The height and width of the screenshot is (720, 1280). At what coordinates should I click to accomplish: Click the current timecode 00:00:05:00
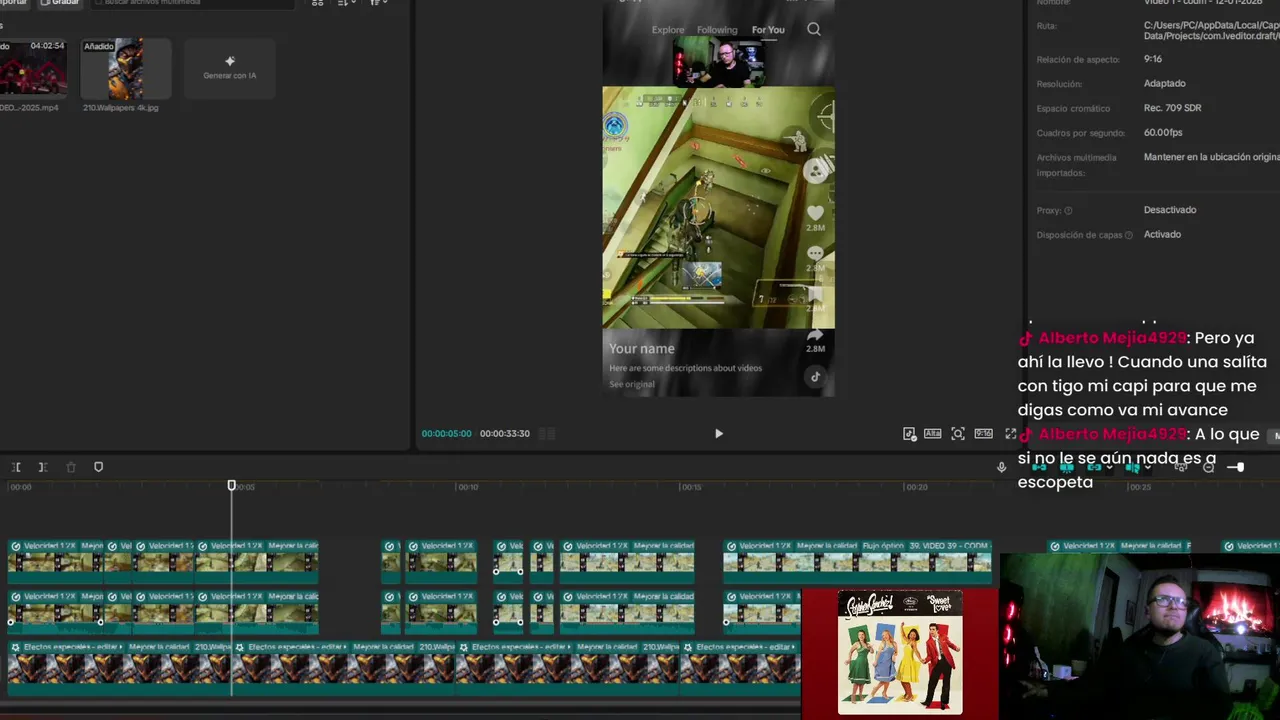[x=446, y=434]
